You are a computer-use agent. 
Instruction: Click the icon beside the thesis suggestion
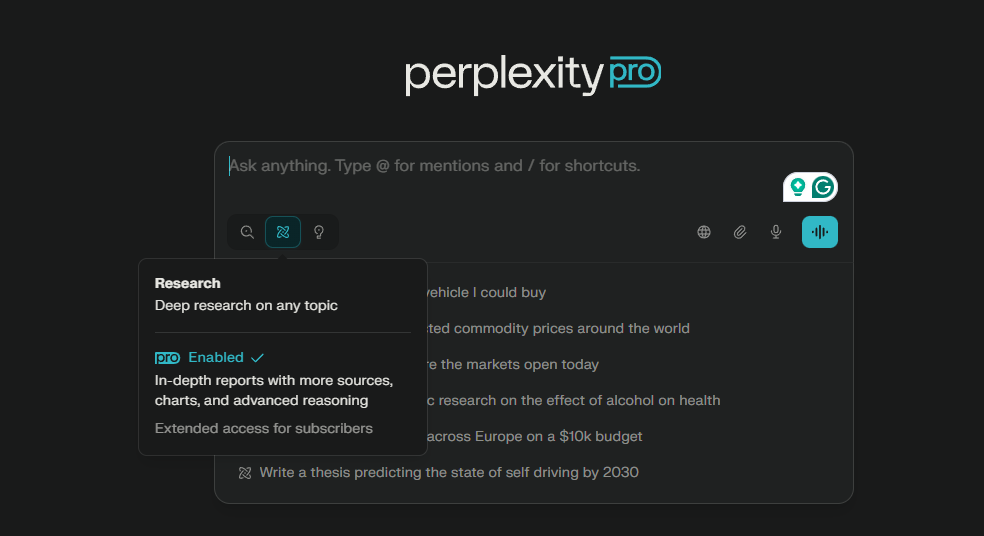pos(245,472)
